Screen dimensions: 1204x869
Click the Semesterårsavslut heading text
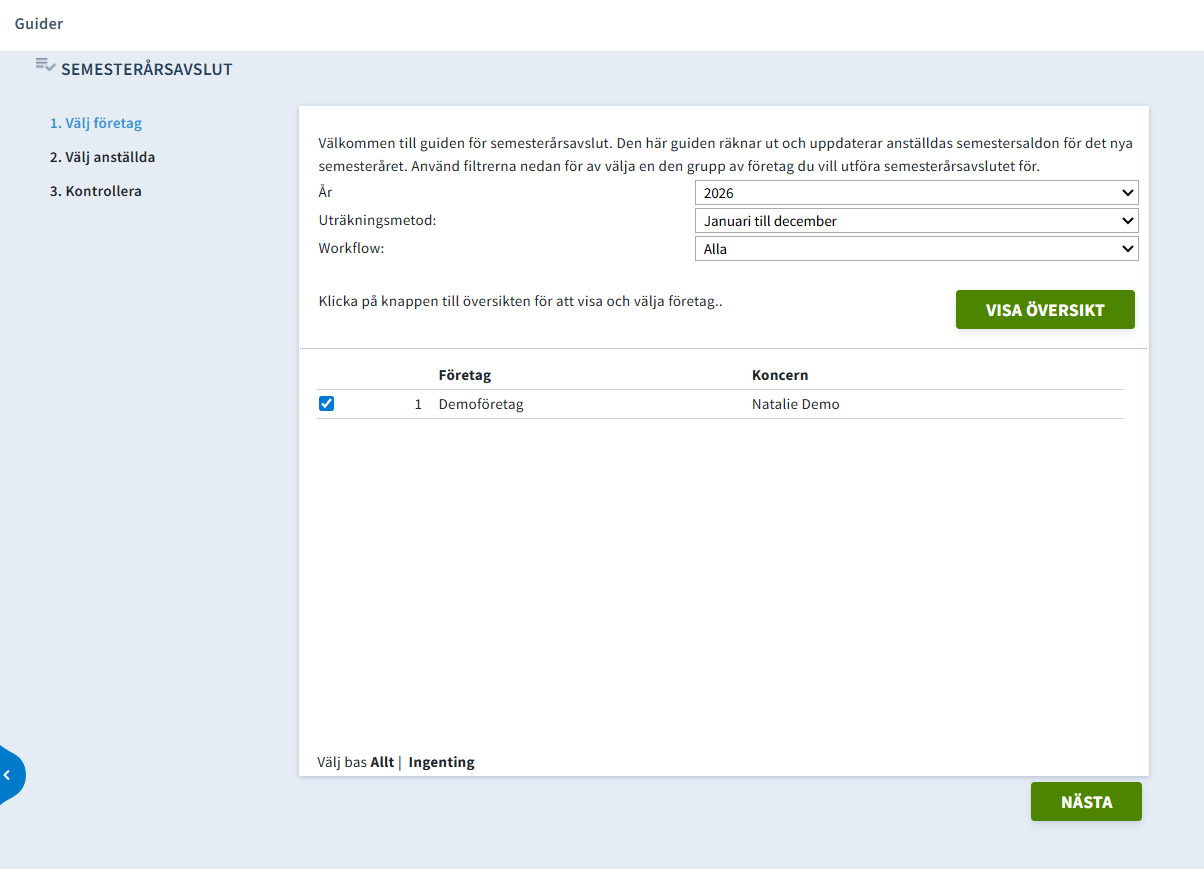(x=147, y=70)
